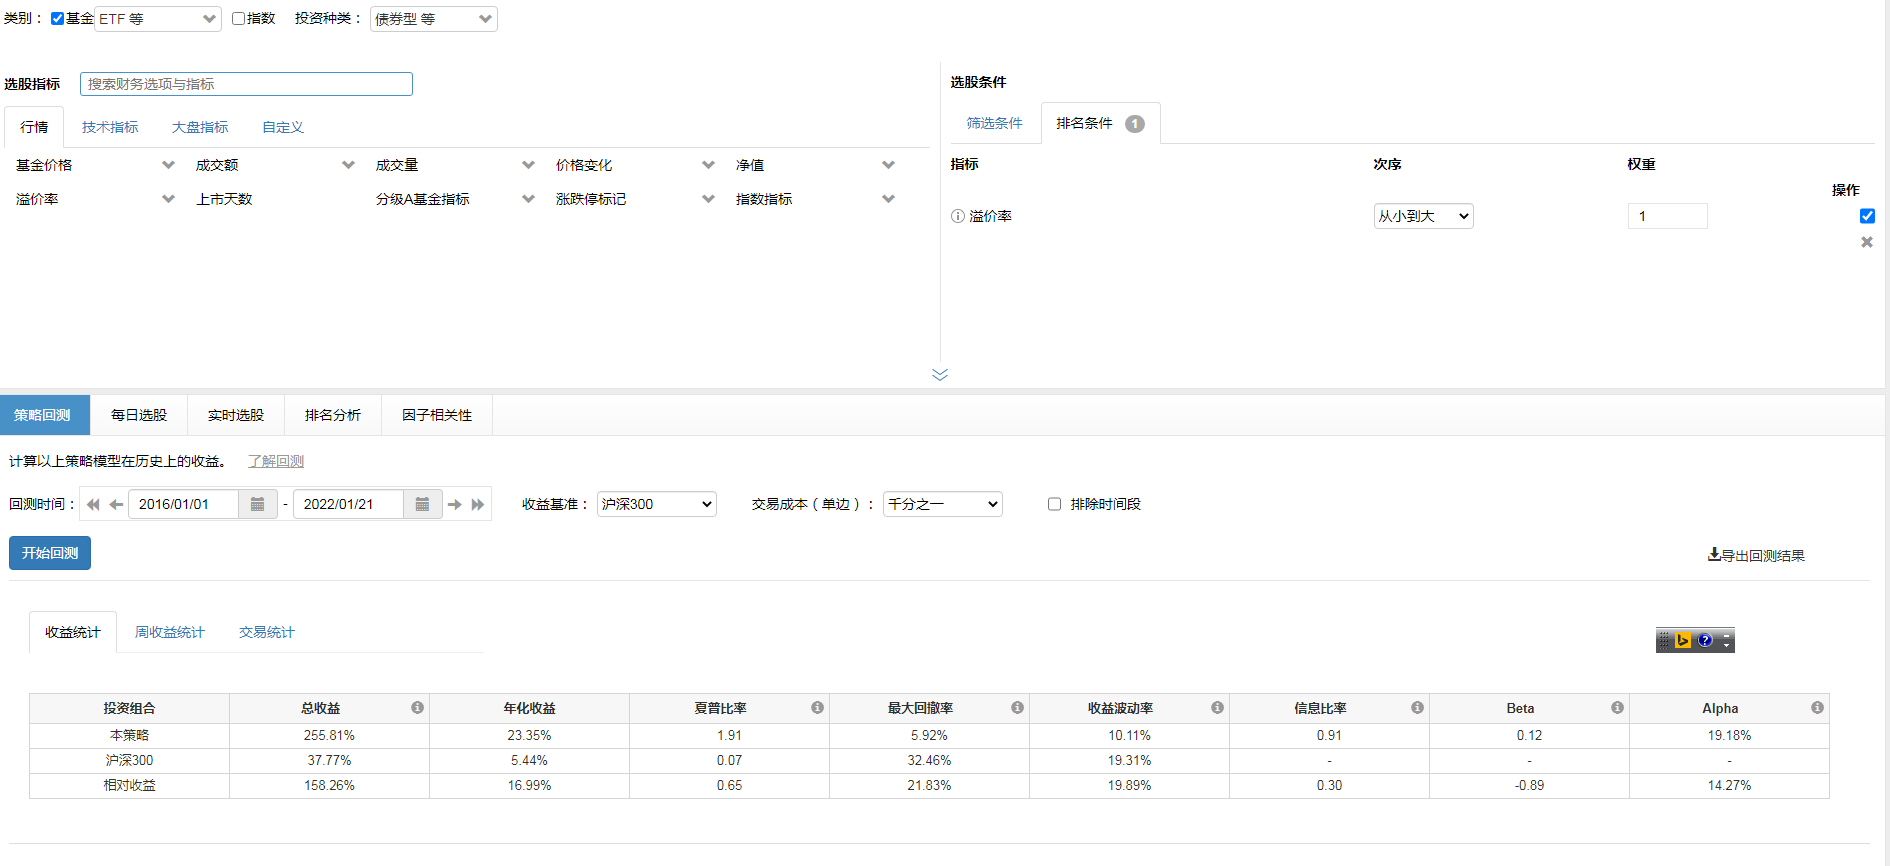Click the info icon next to Alpha
Screen dimensions: 1890x866
pyautogui.click(x=1817, y=708)
